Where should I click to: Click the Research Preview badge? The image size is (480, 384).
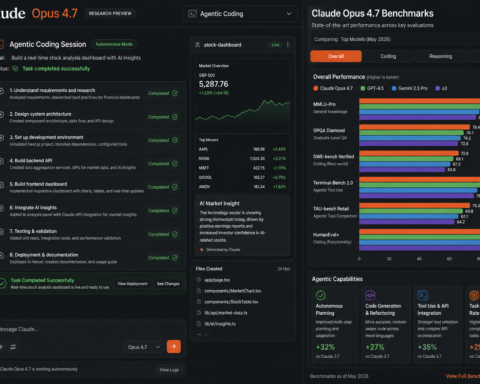tap(110, 13)
